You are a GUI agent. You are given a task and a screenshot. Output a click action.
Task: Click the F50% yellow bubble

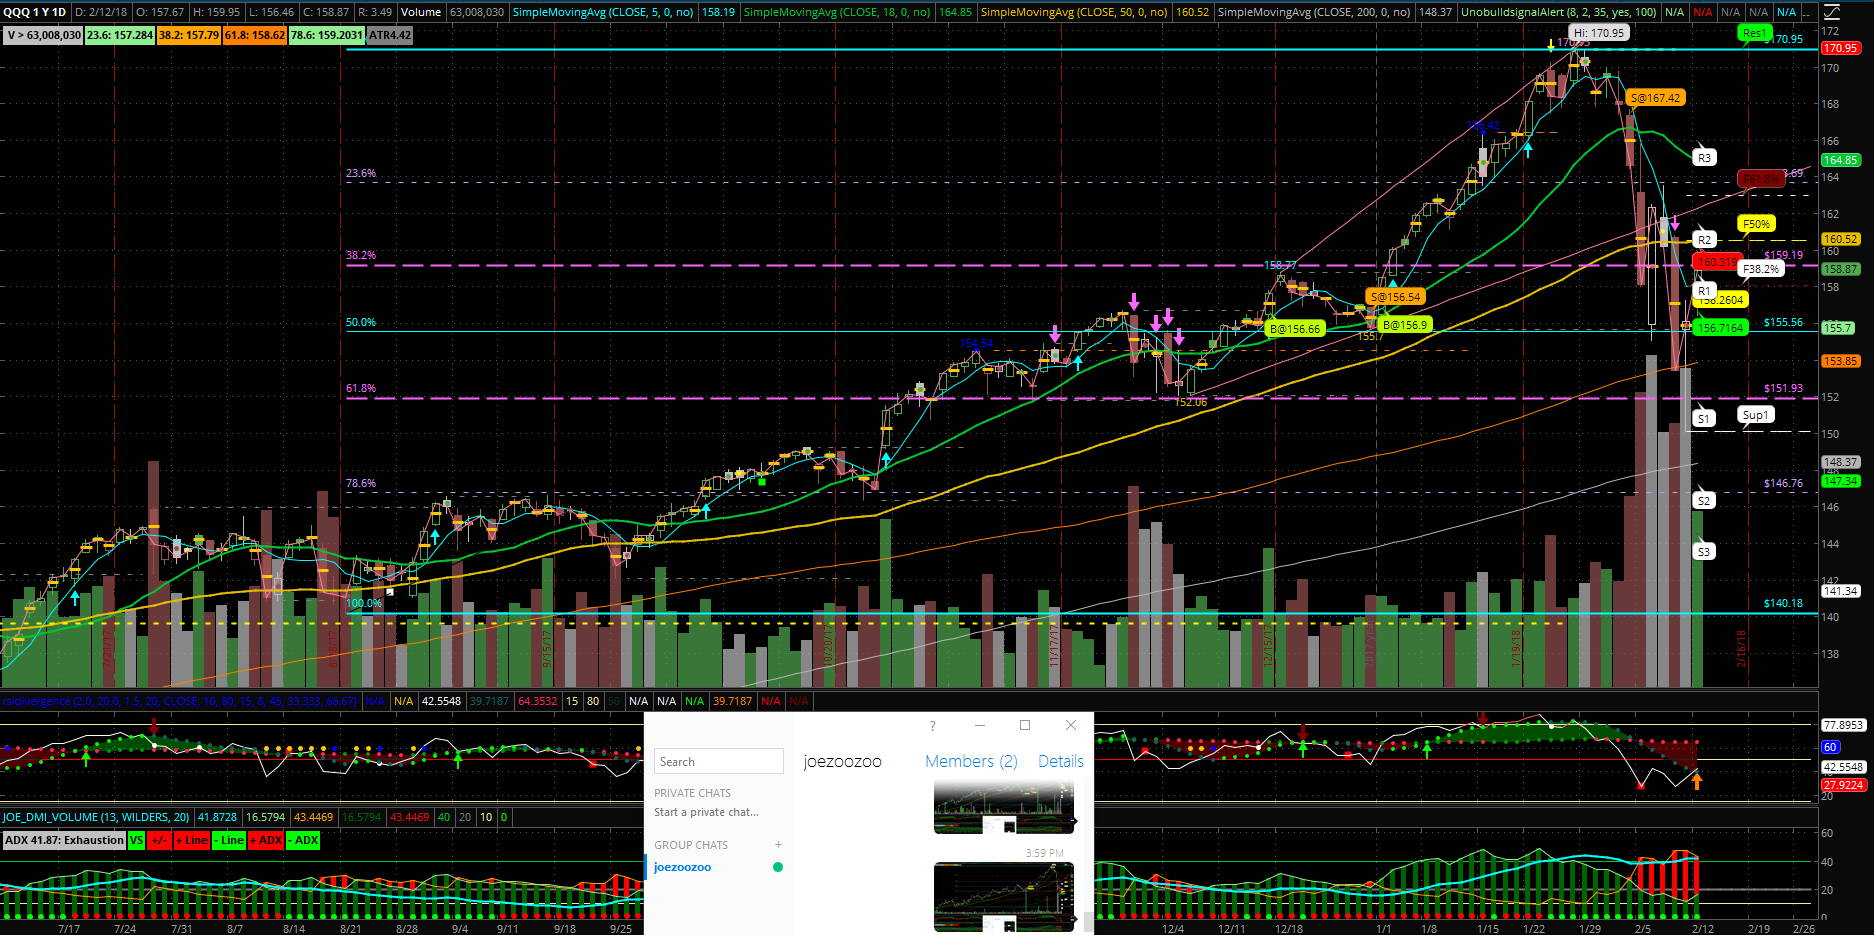click(1756, 224)
